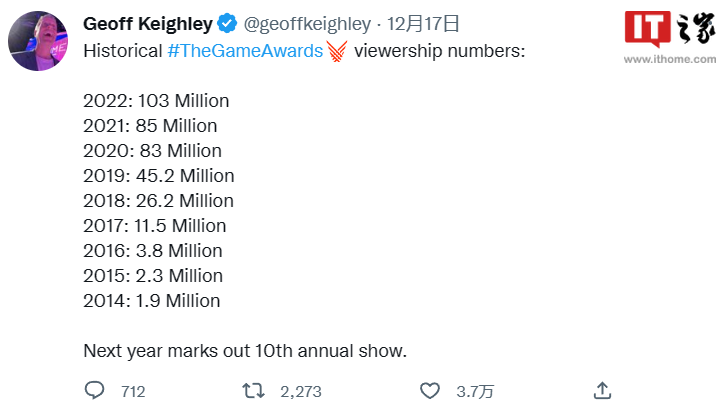727x409 pixels.
Task: Click the retweet arrows icon
Action: pos(254,391)
